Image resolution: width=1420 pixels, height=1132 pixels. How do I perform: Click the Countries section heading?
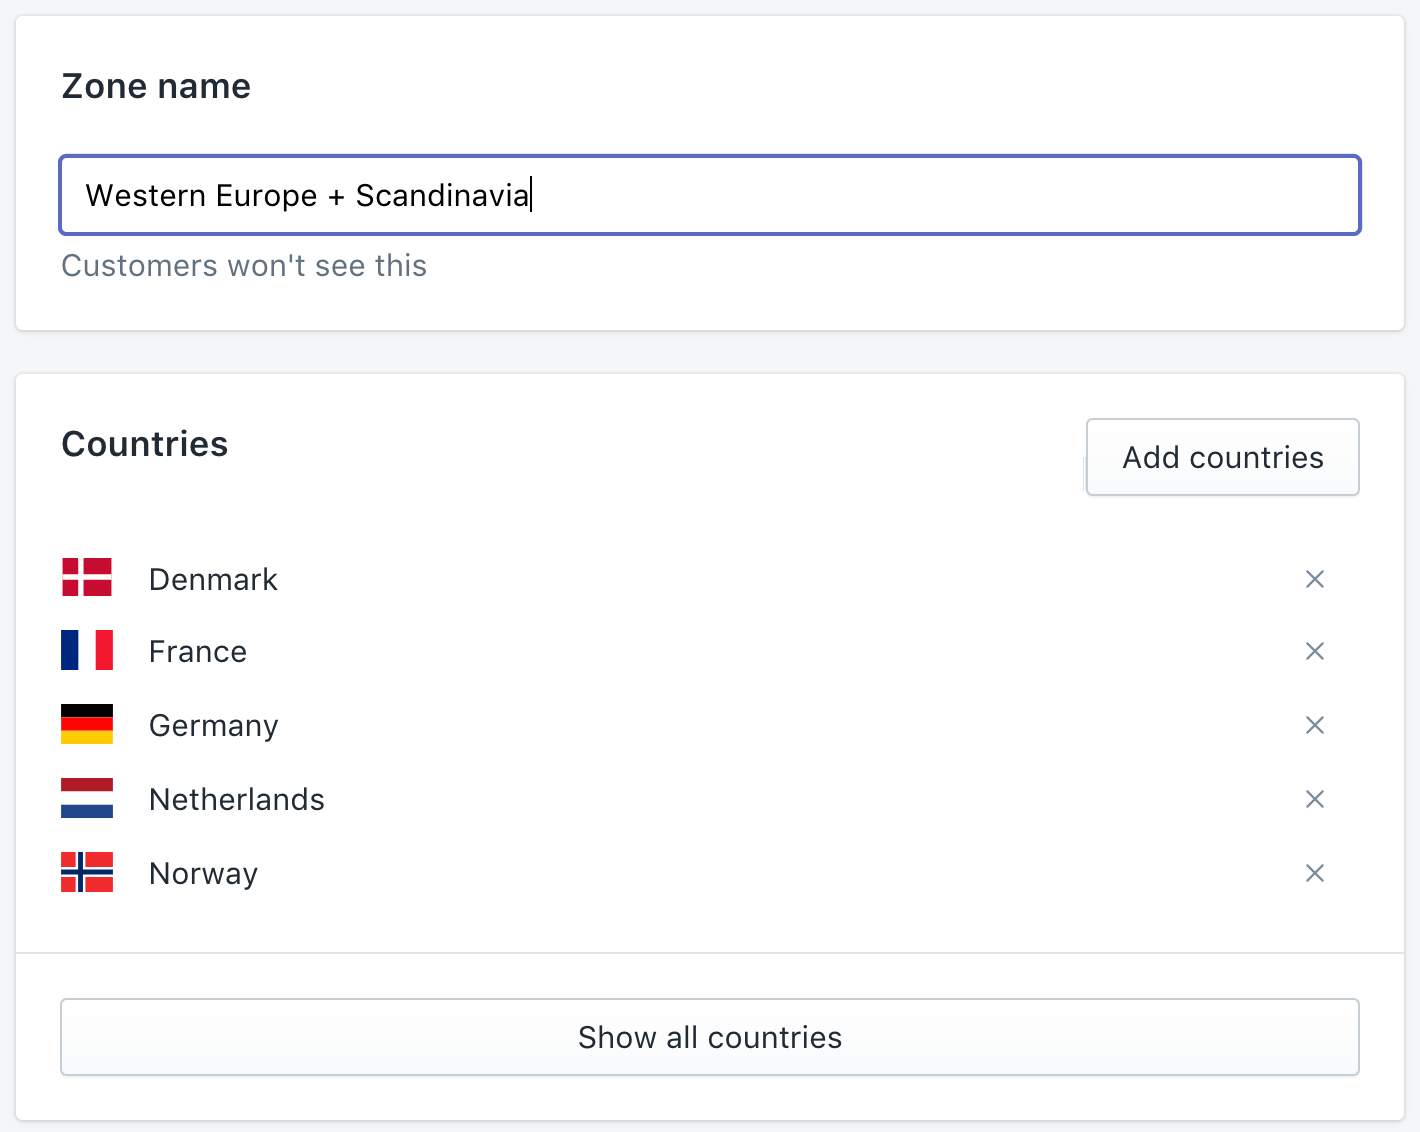click(x=145, y=444)
